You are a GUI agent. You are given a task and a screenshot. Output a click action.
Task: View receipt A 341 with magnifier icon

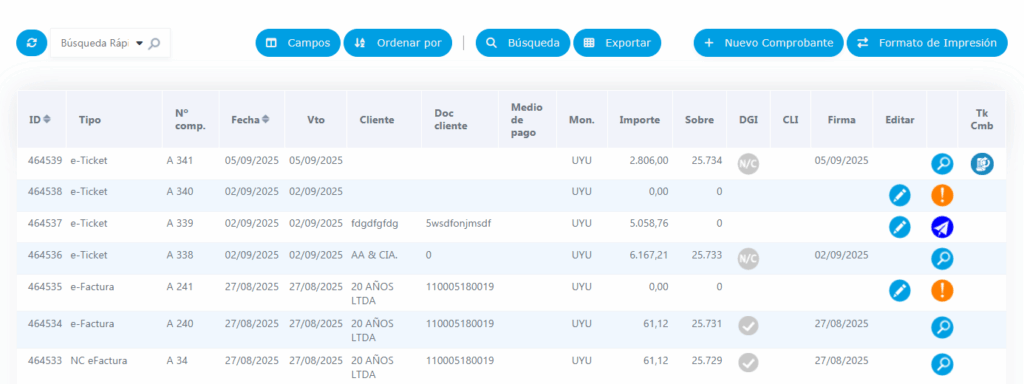942,164
